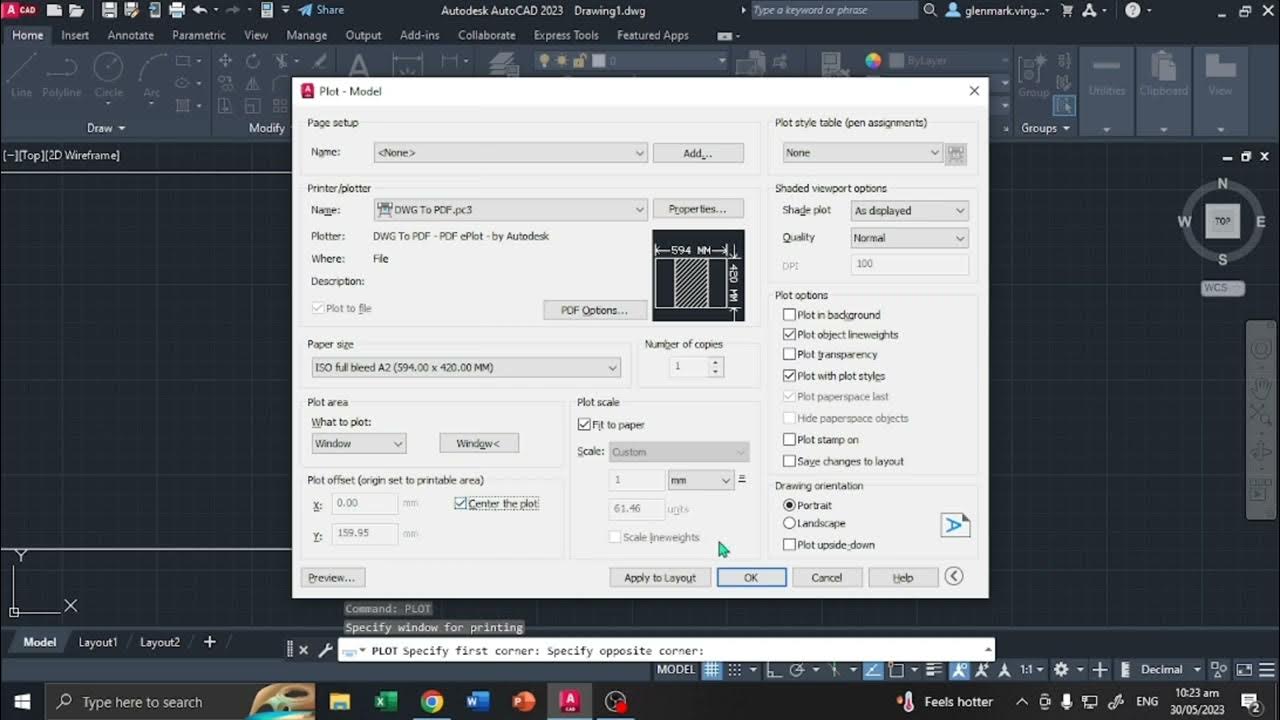Click the New file icon in quick access toolbar
Image resolution: width=1280 pixels, height=720 pixels.
[x=54, y=10]
